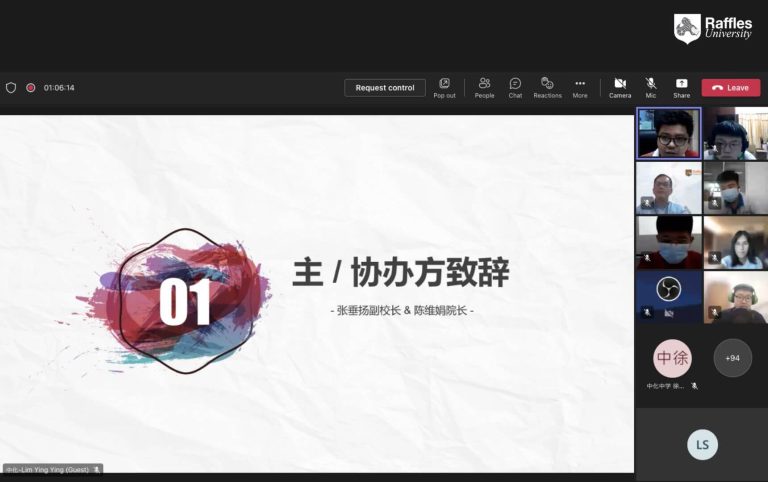
Task: Open the meeting Chat
Action: pyautogui.click(x=515, y=87)
